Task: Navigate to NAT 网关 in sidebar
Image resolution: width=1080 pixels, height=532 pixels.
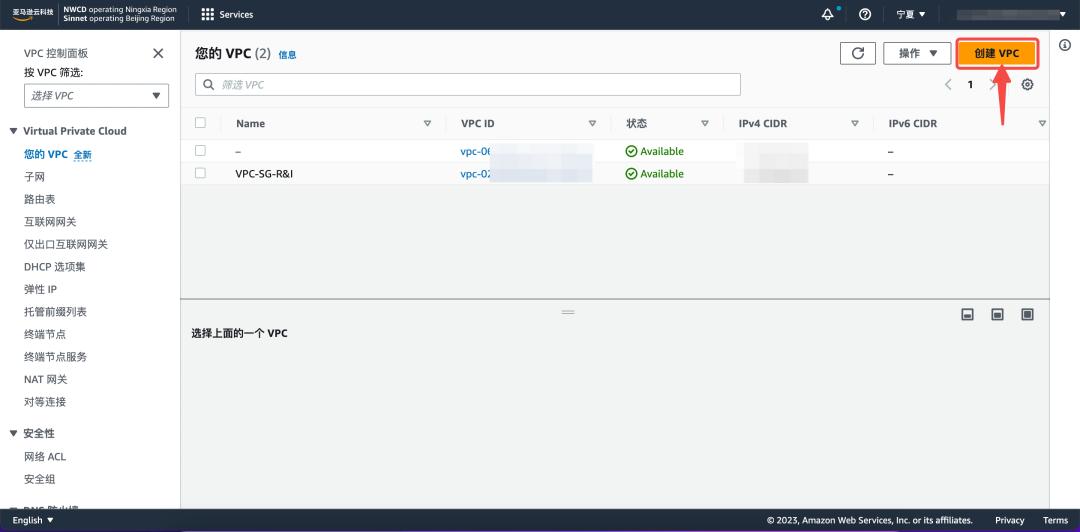Action: [x=45, y=379]
